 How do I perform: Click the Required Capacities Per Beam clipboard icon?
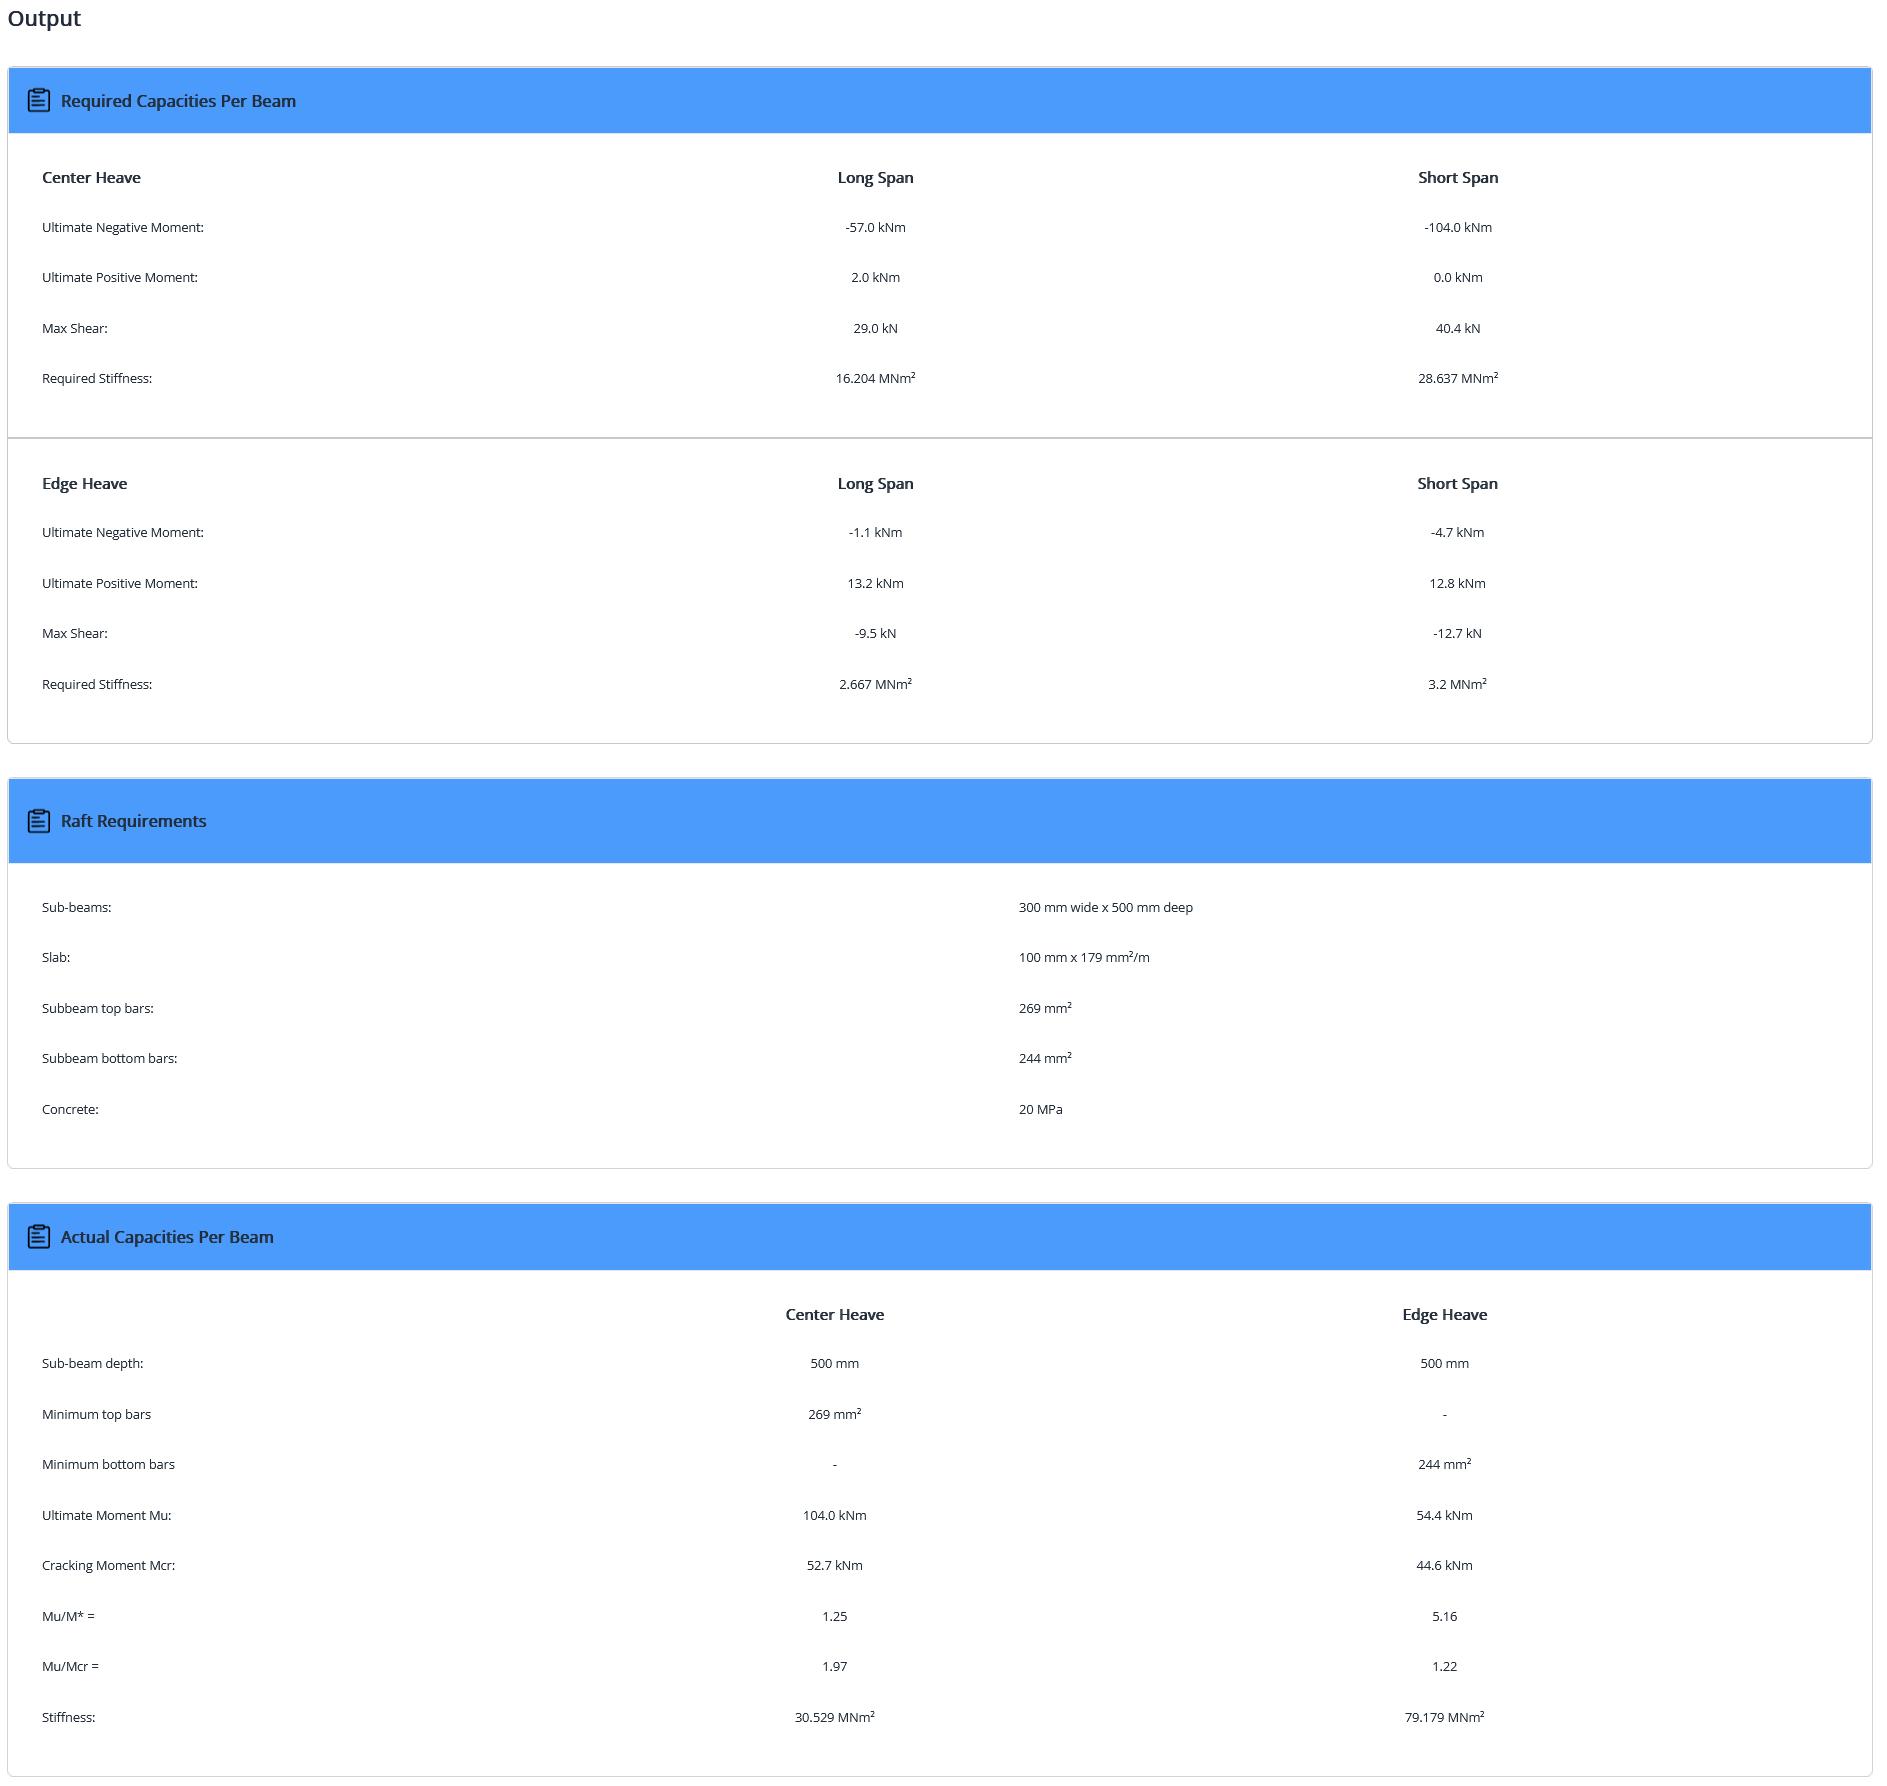pos(38,101)
